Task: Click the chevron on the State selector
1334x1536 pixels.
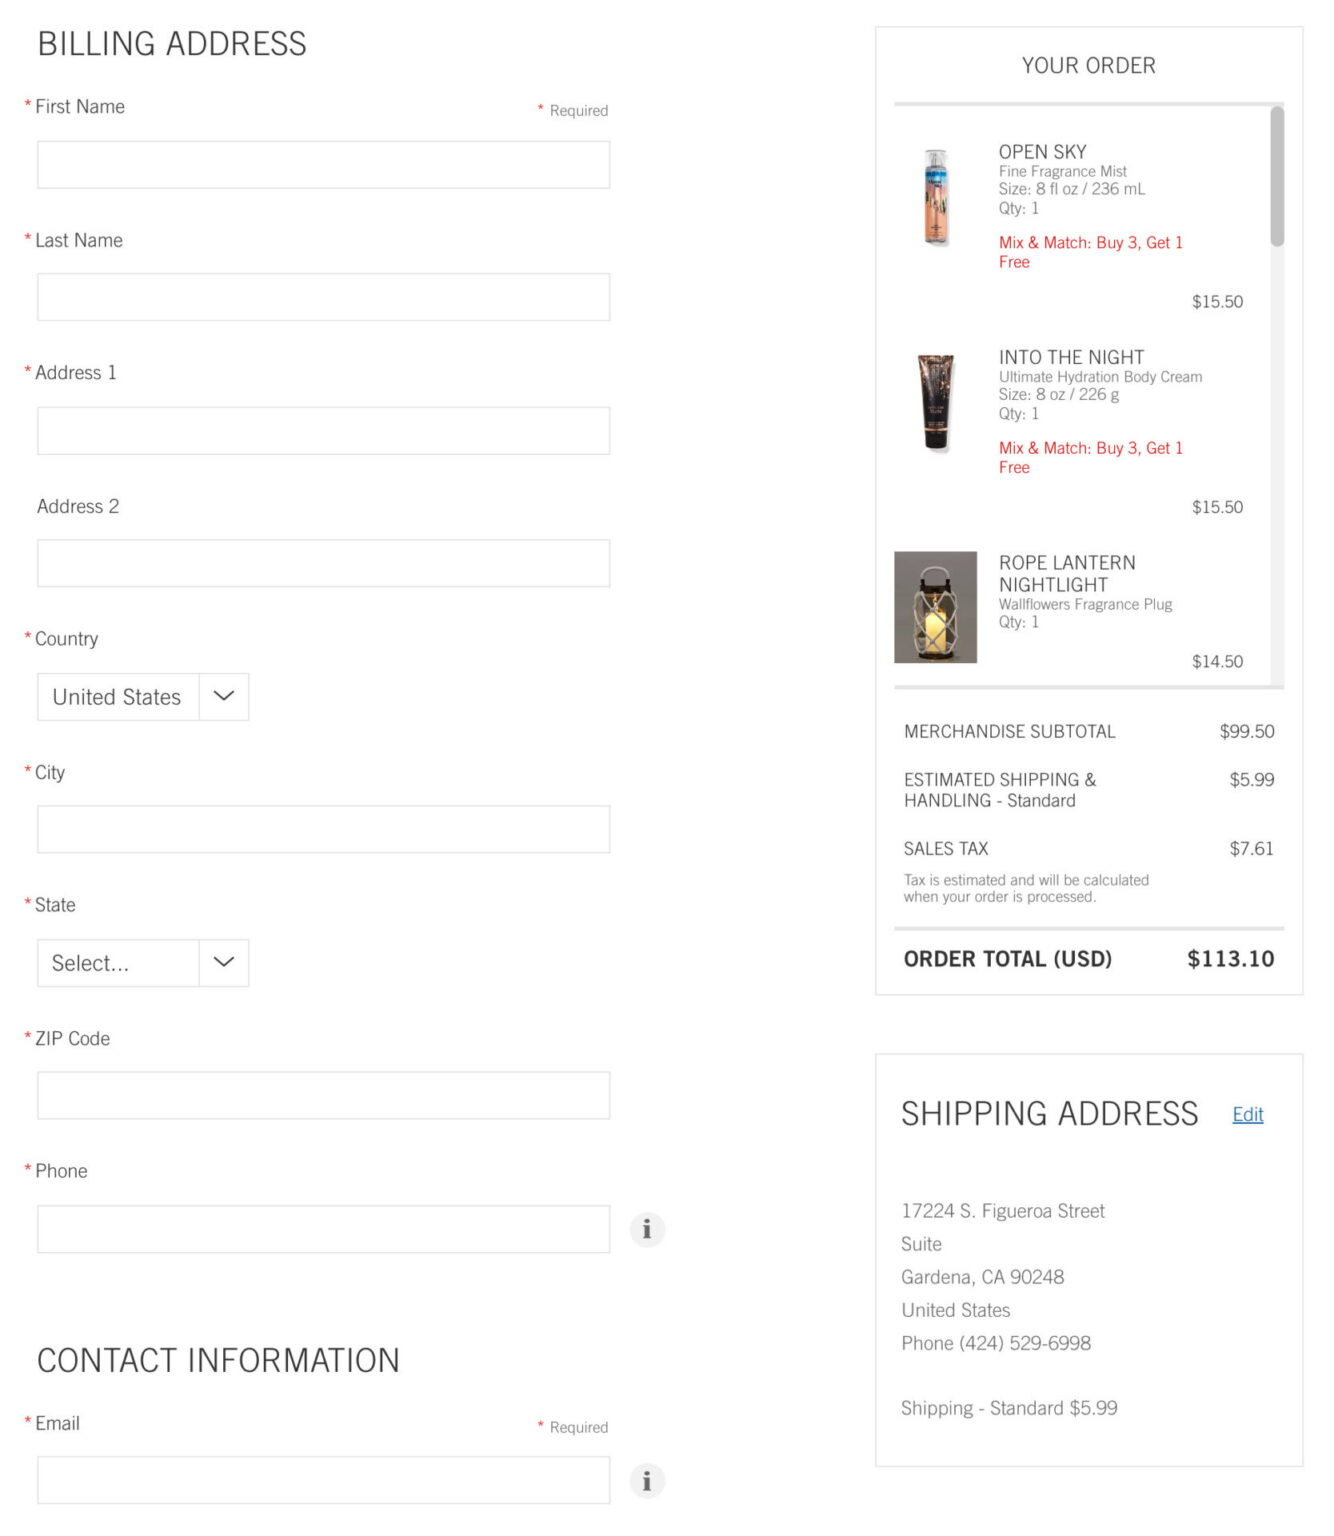Action: click(222, 962)
